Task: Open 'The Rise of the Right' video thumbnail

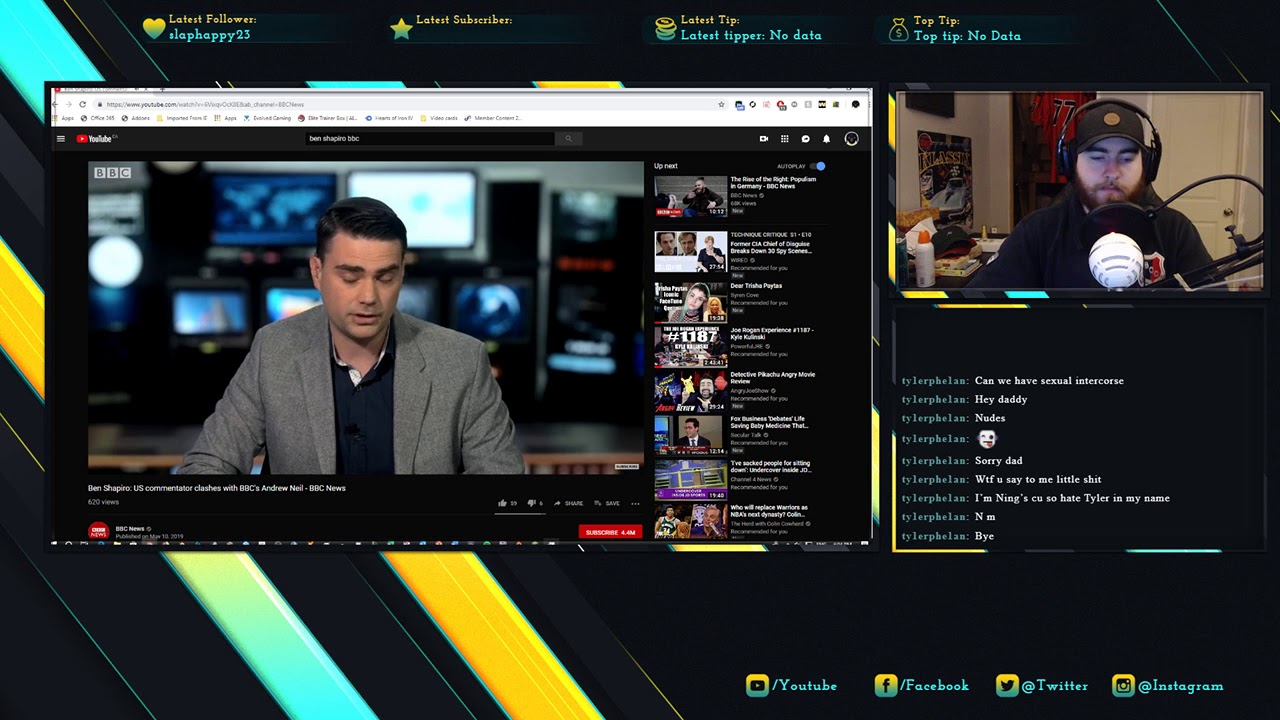Action: click(x=691, y=196)
